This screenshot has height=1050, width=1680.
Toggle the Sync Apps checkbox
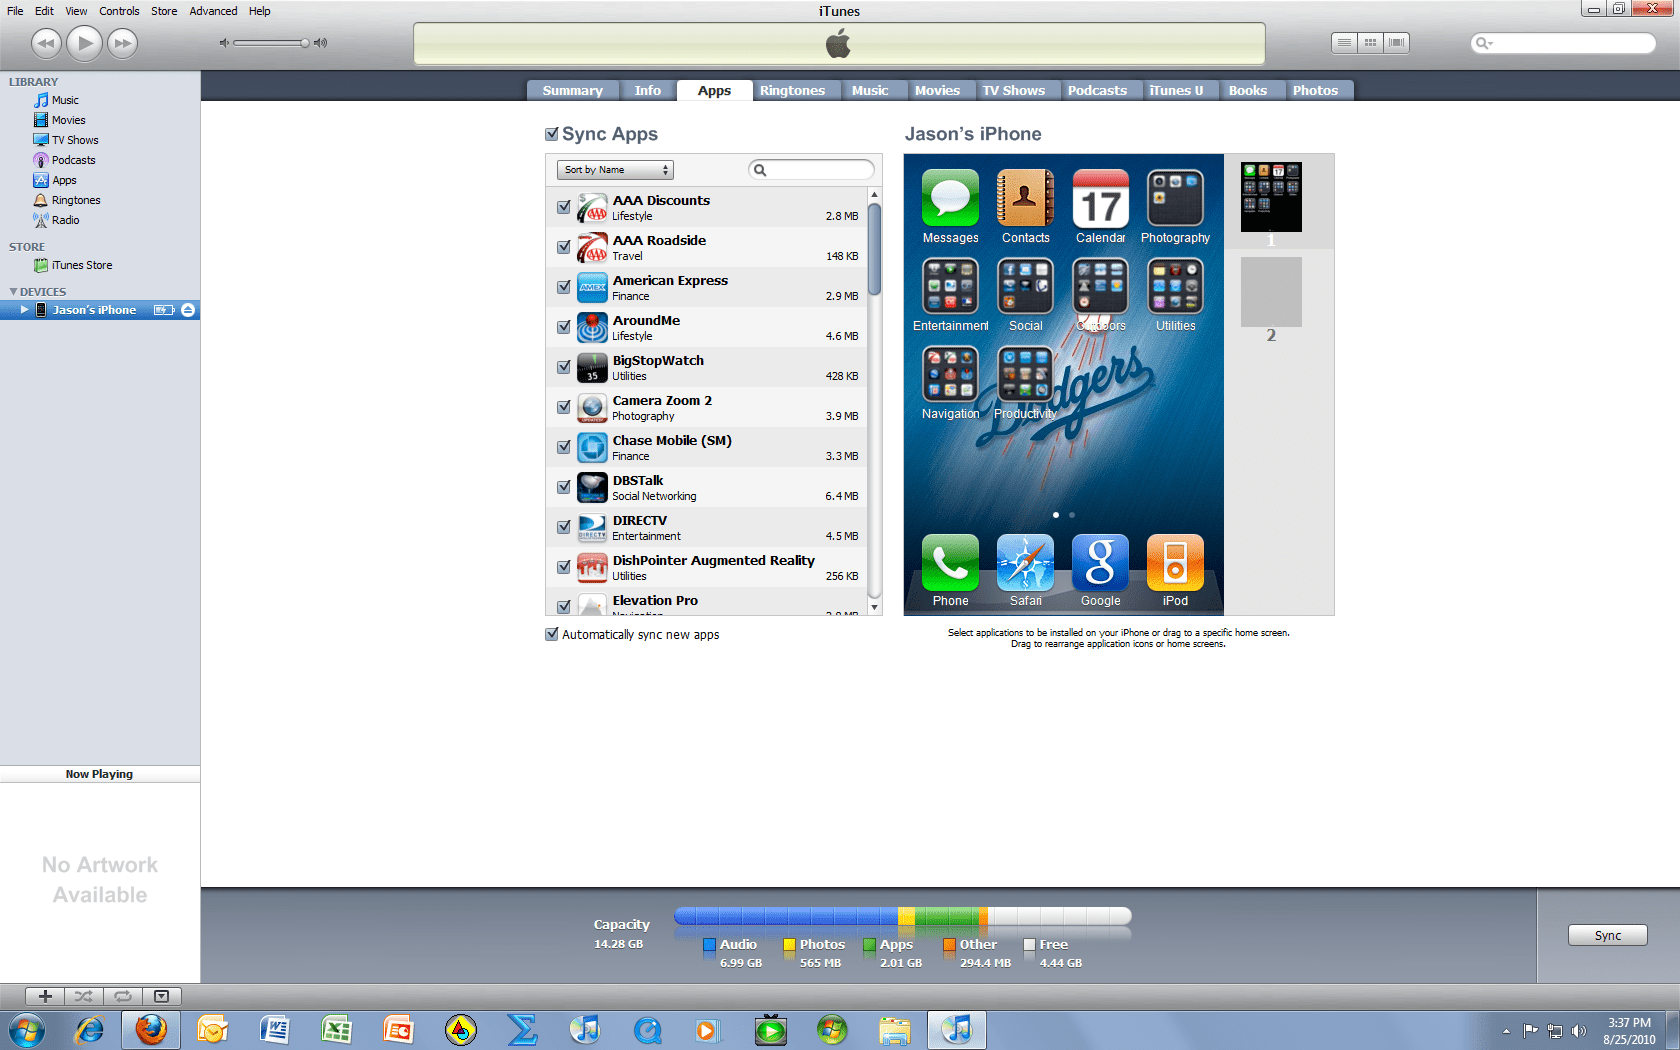click(551, 134)
